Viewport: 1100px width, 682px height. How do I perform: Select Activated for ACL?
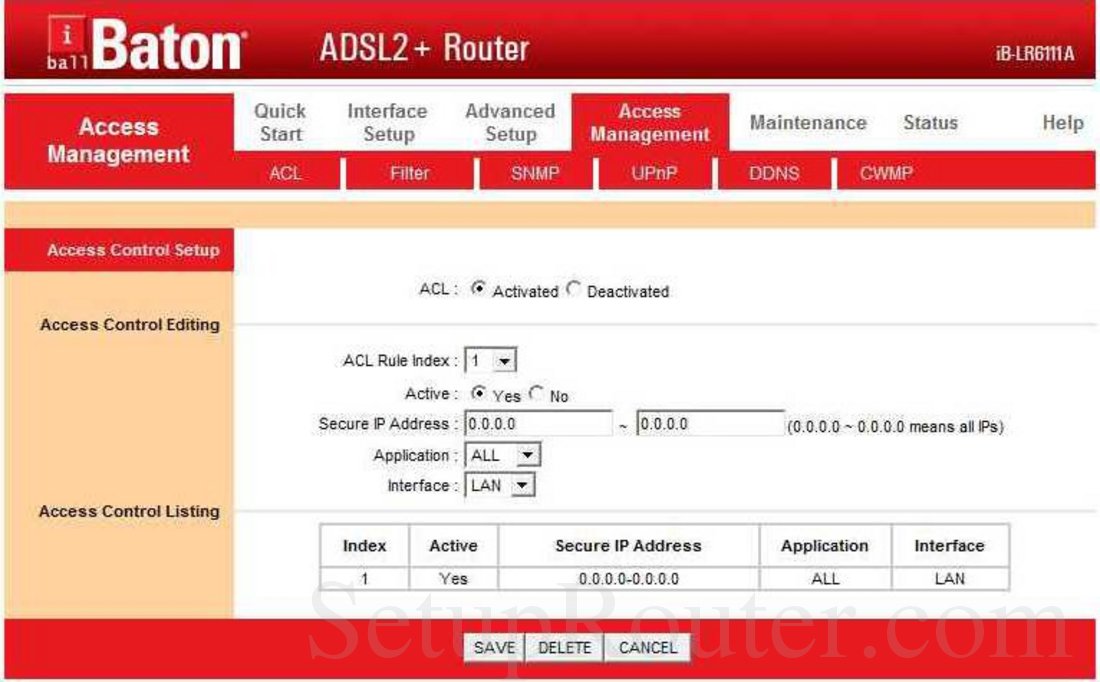pos(476,291)
